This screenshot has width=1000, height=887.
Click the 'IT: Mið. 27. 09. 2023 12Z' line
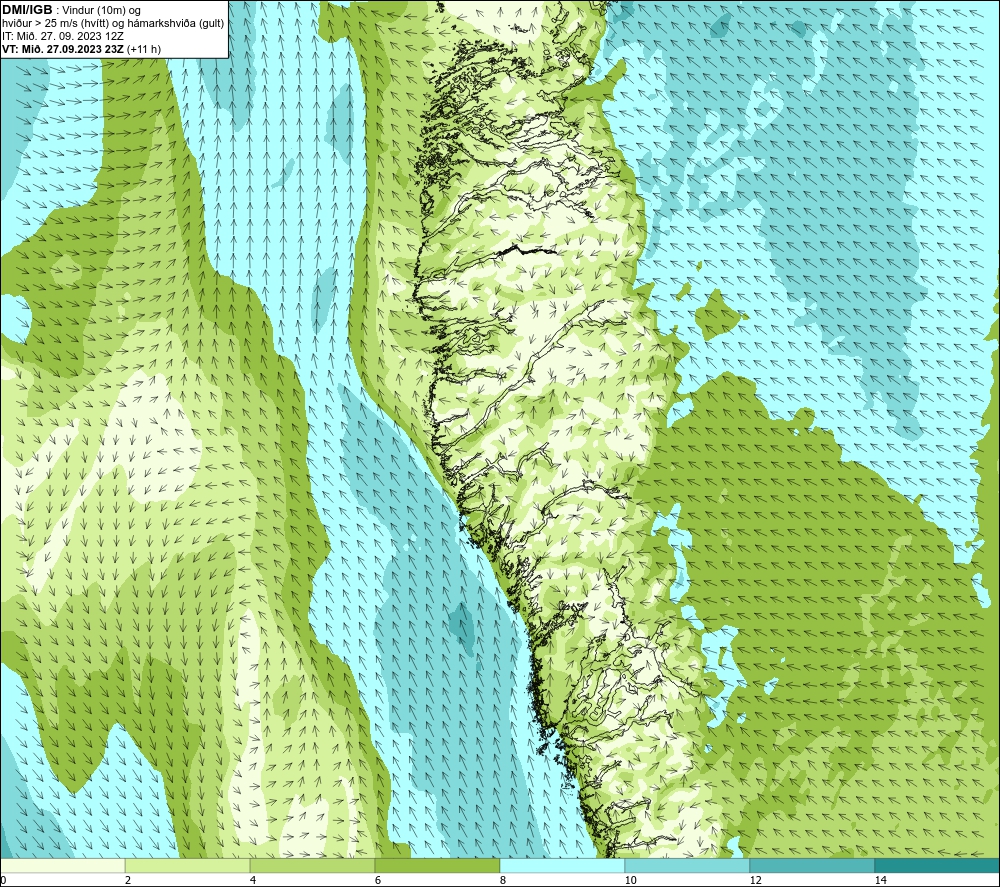click(x=63, y=36)
